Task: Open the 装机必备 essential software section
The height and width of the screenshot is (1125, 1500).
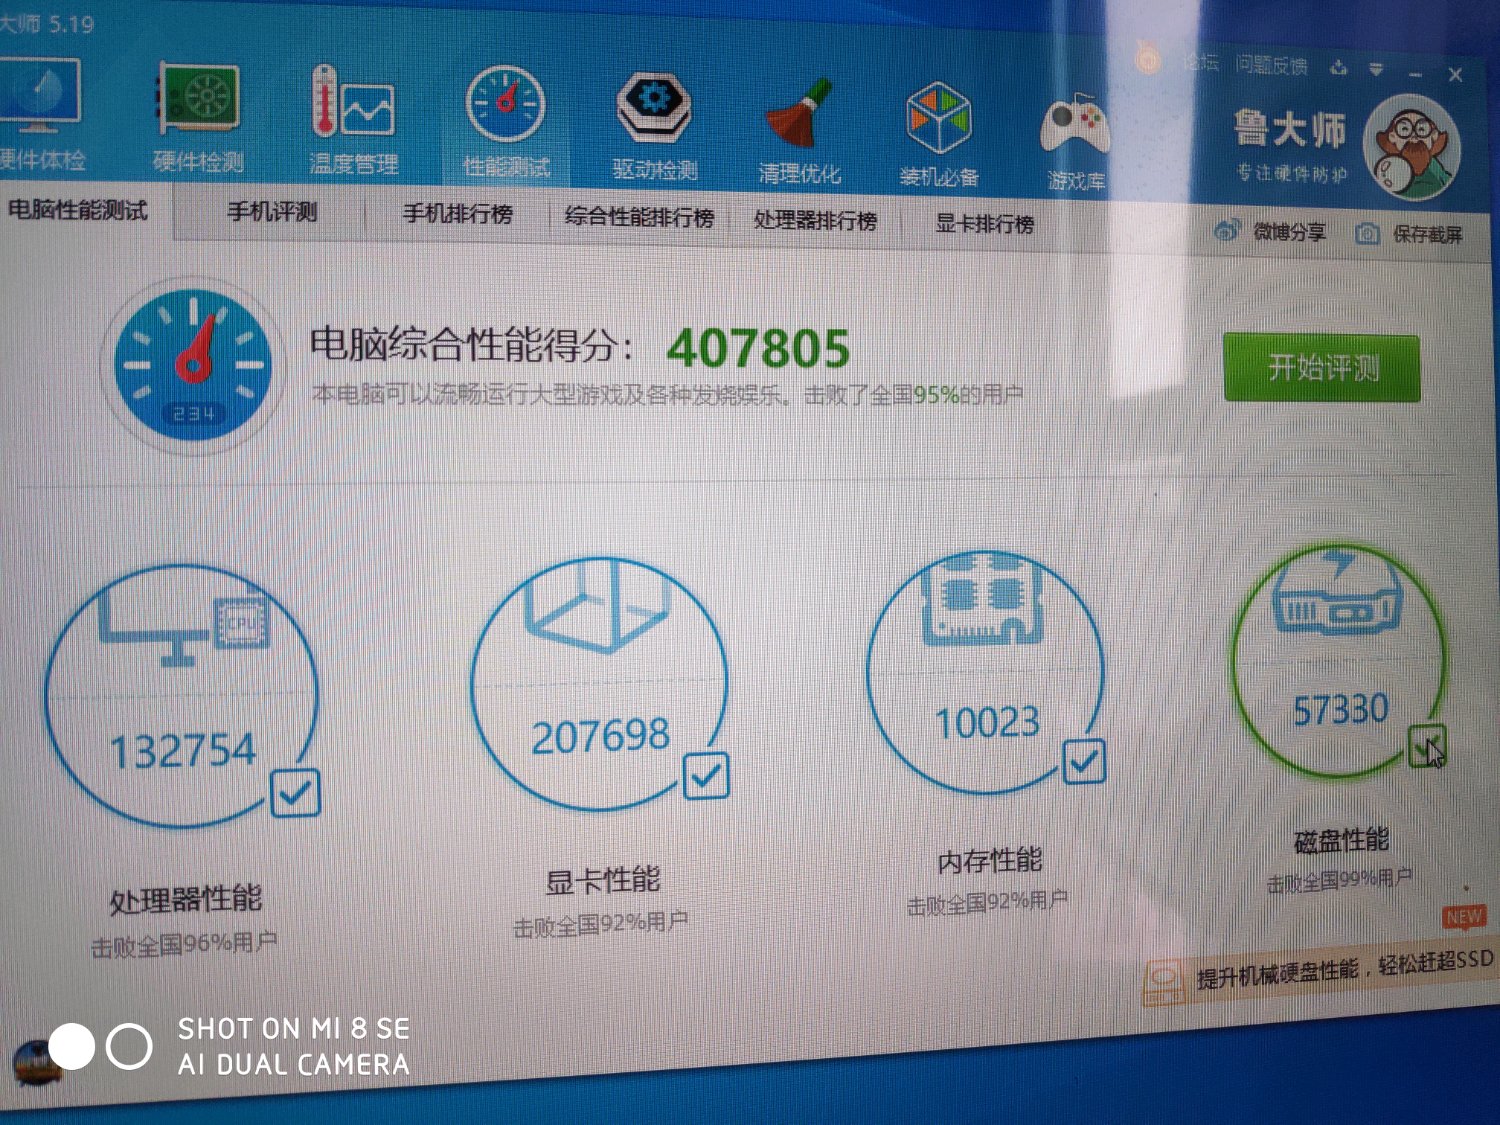Action: pyautogui.click(x=938, y=134)
